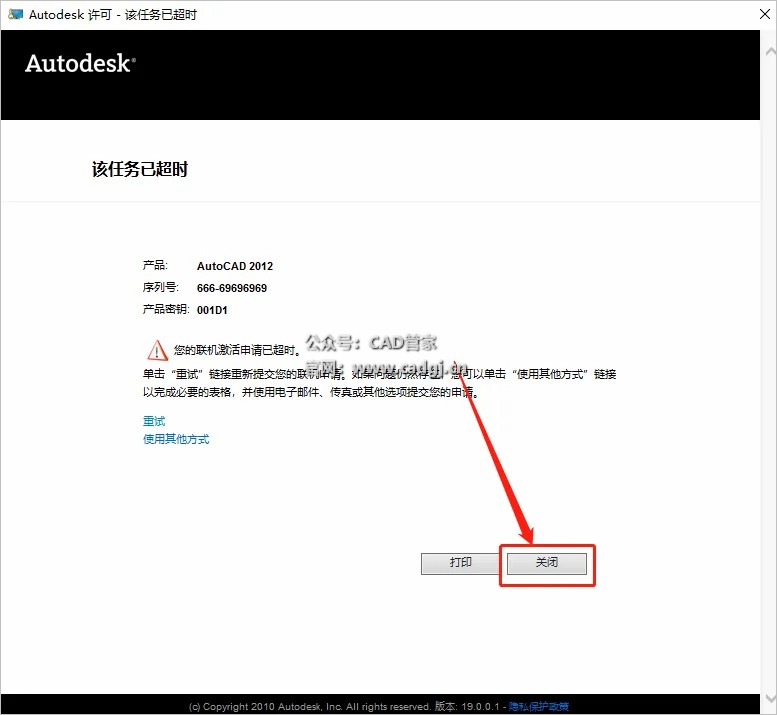This screenshot has width=777, height=715.
Task: Open the 使用其他方式 link
Action: pos(176,439)
